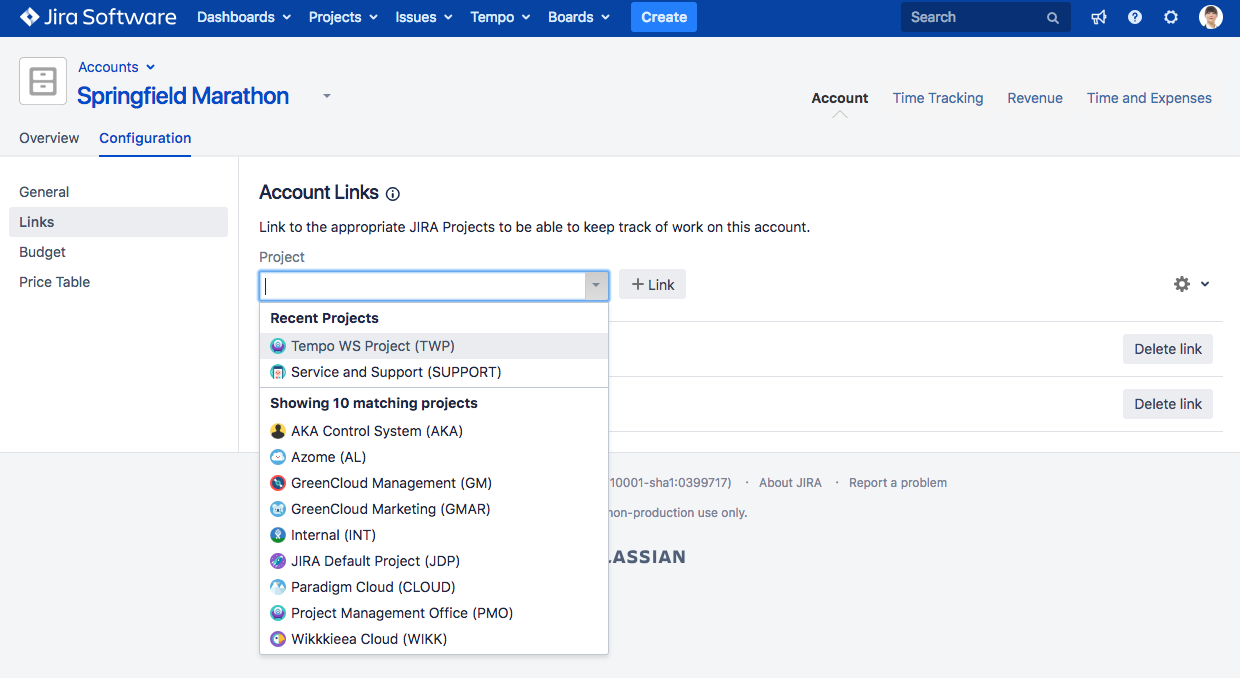The height and width of the screenshot is (678, 1240).
Task: Click the first Delete link button
Action: tap(1167, 349)
